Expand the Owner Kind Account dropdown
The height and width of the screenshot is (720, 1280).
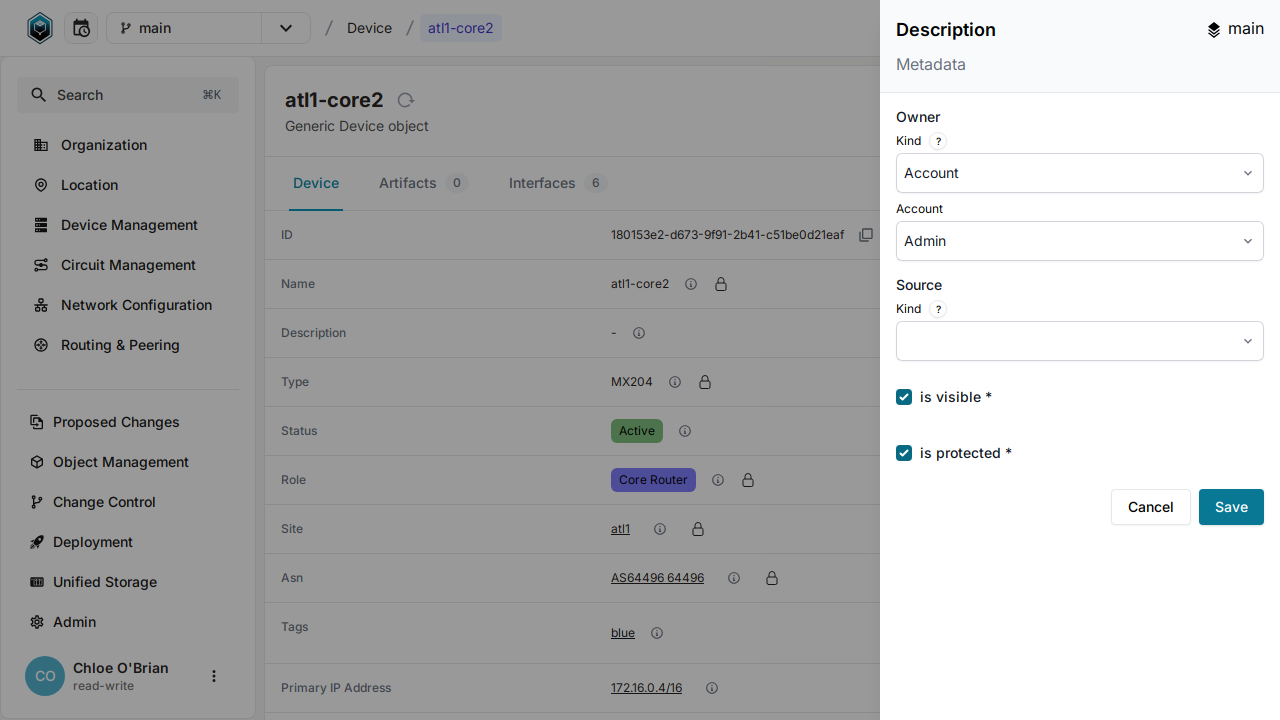(1079, 173)
